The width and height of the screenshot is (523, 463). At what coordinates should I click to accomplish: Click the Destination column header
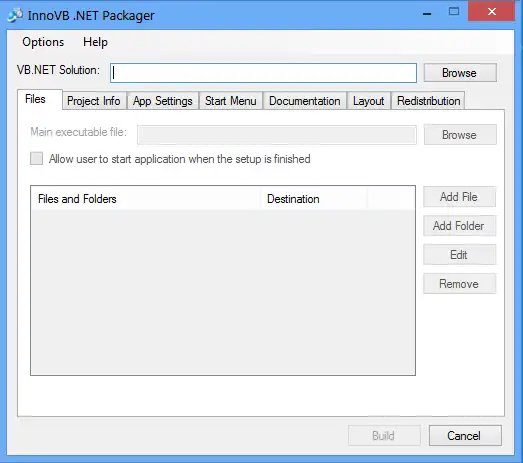coord(314,199)
